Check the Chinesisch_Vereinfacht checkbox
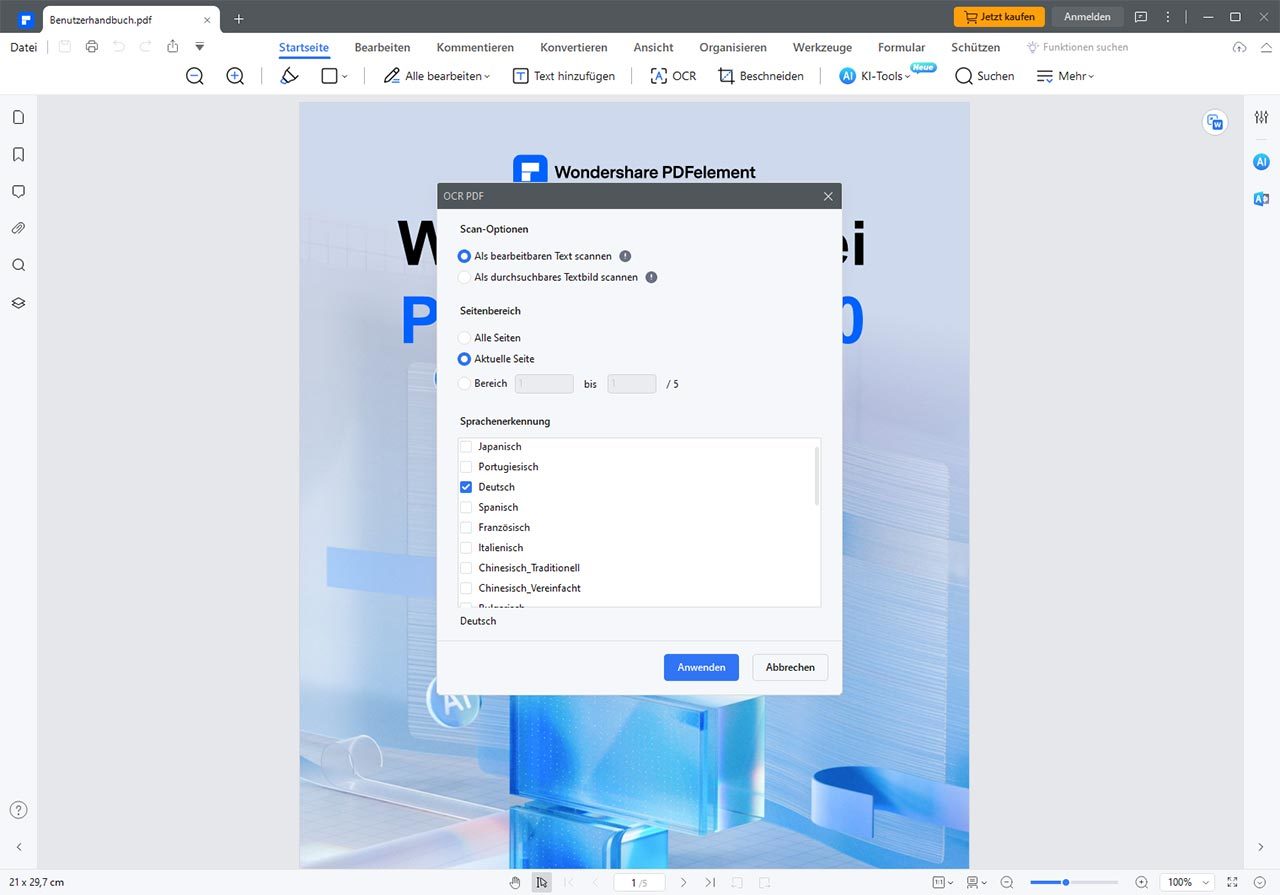Viewport: 1280px width, 895px height. tap(465, 588)
